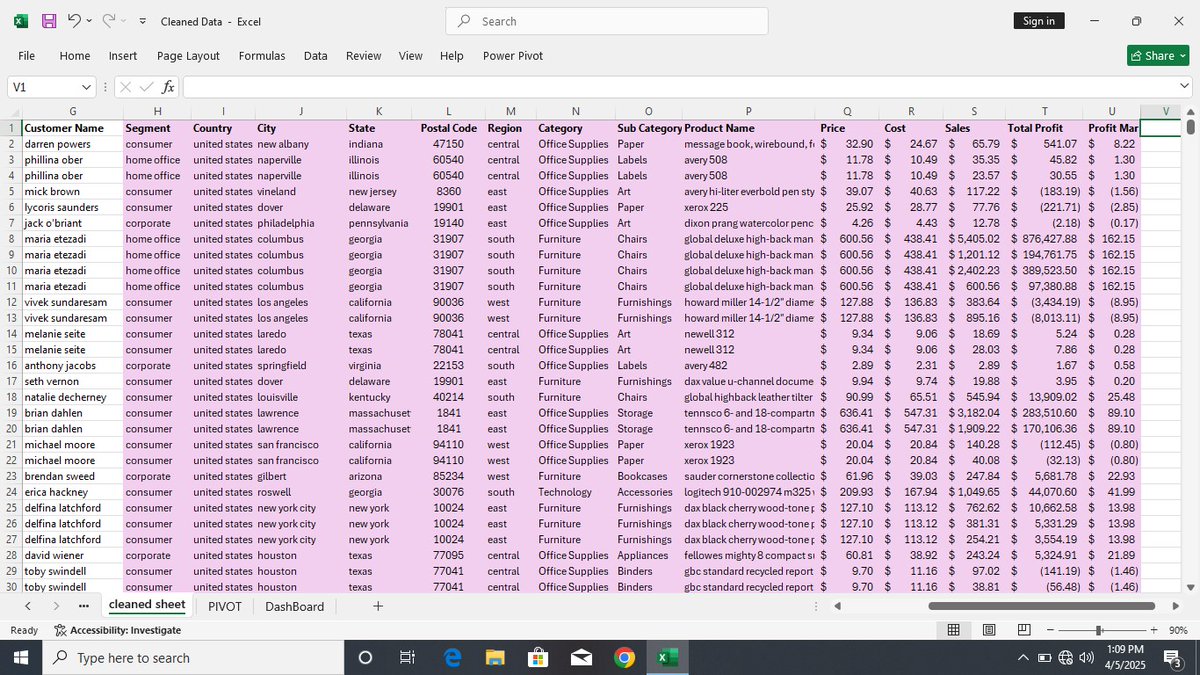1200x675 pixels.
Task: Click the Share button
Action: (x=1158, y=56)
